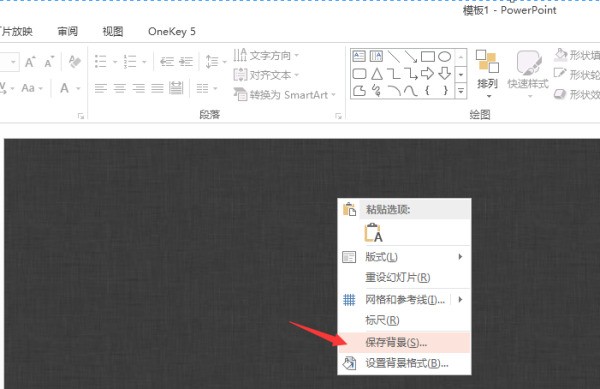Screen dimensions: 600x389
Task: Justify the paragraph text
Action: point(157,89)
